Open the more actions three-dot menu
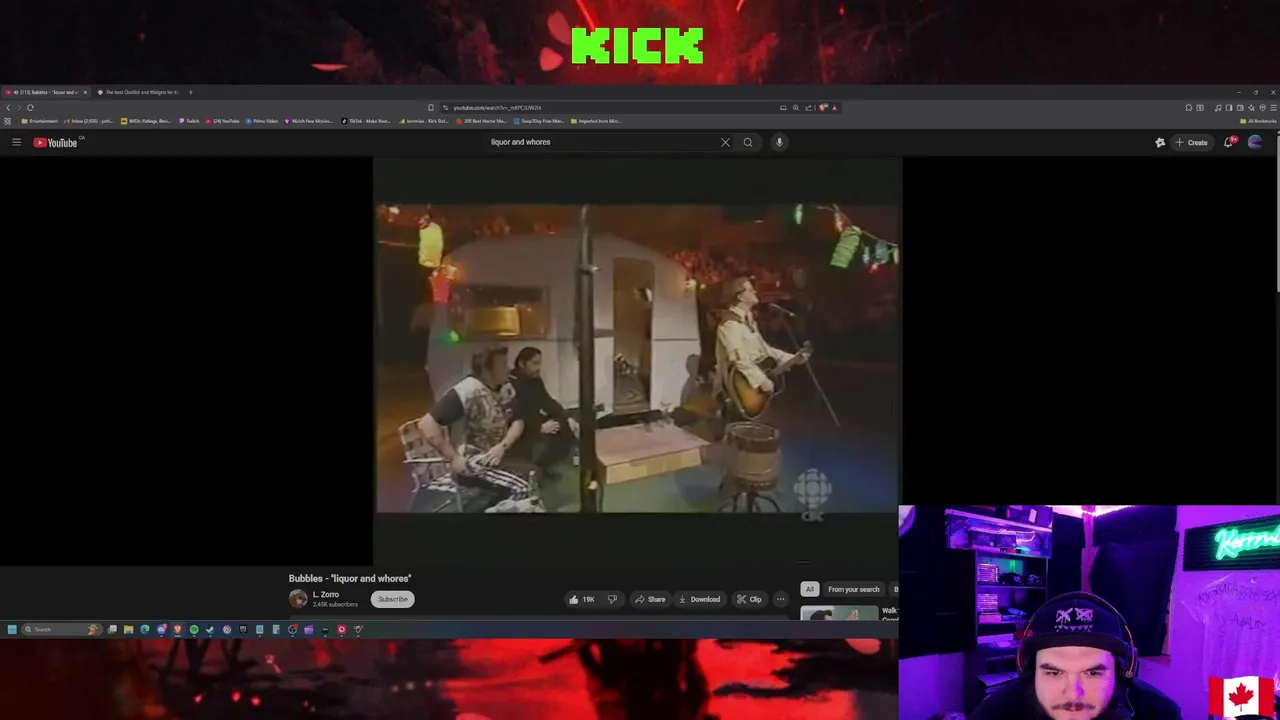This screenshot has height=720, width=1280. pyautogui.click(x=780, y=599)
